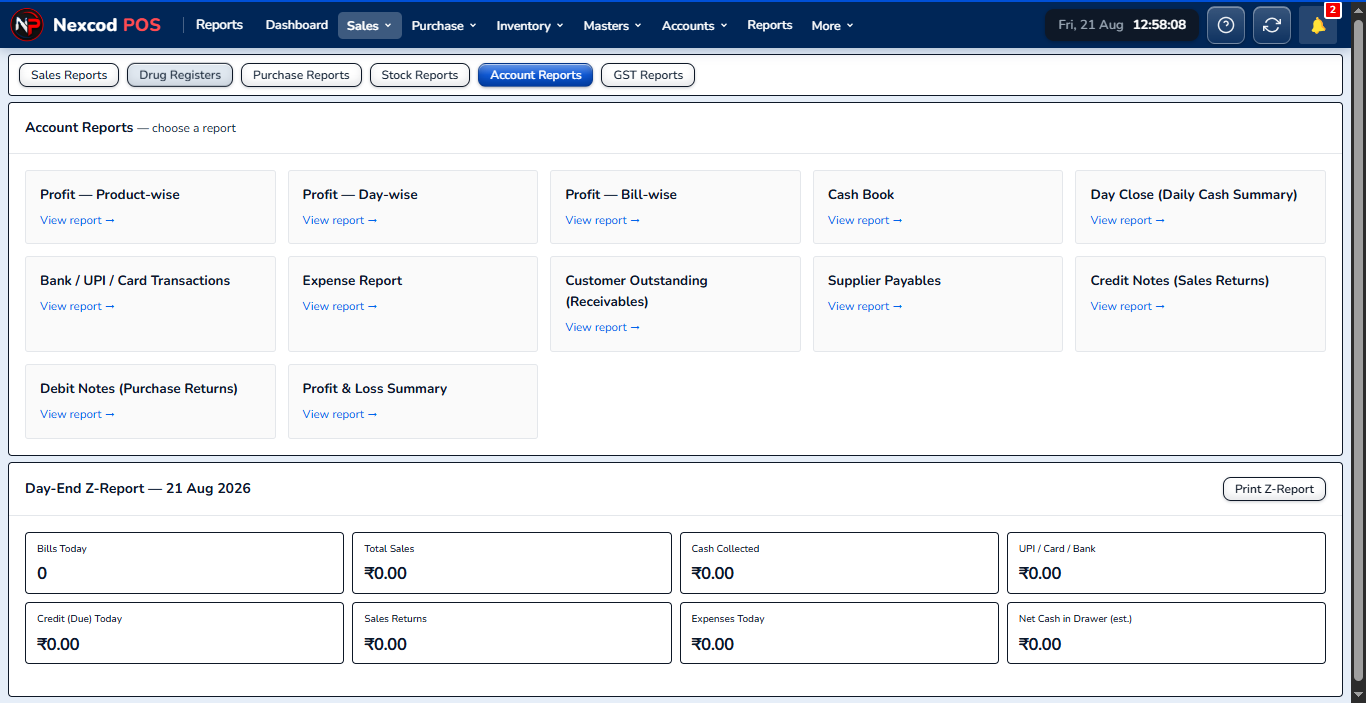1366x703 pixels.
Task: View report for Profit — Bill-wise
Action: point(602,220)
